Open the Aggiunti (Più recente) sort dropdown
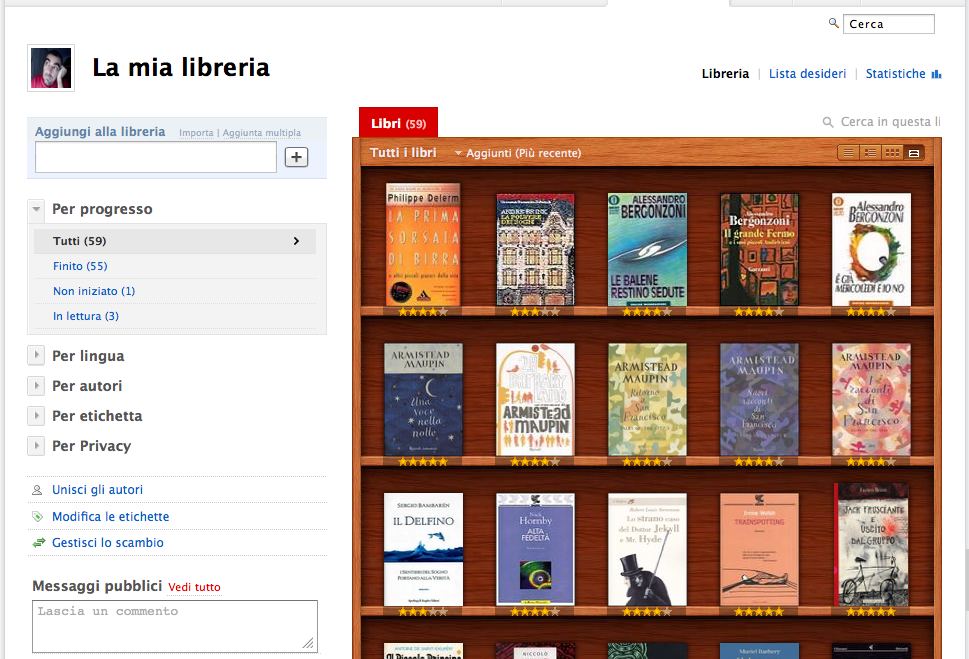 [518, 153]
